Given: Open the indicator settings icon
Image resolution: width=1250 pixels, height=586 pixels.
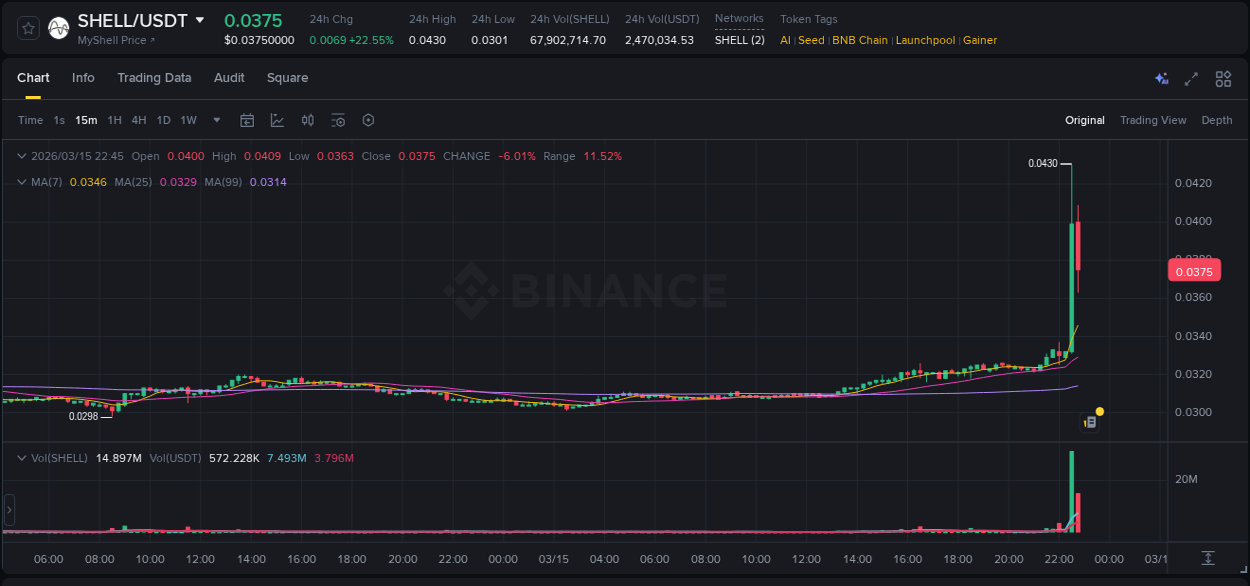Looking at the screenshot, I should coord(338,120).
